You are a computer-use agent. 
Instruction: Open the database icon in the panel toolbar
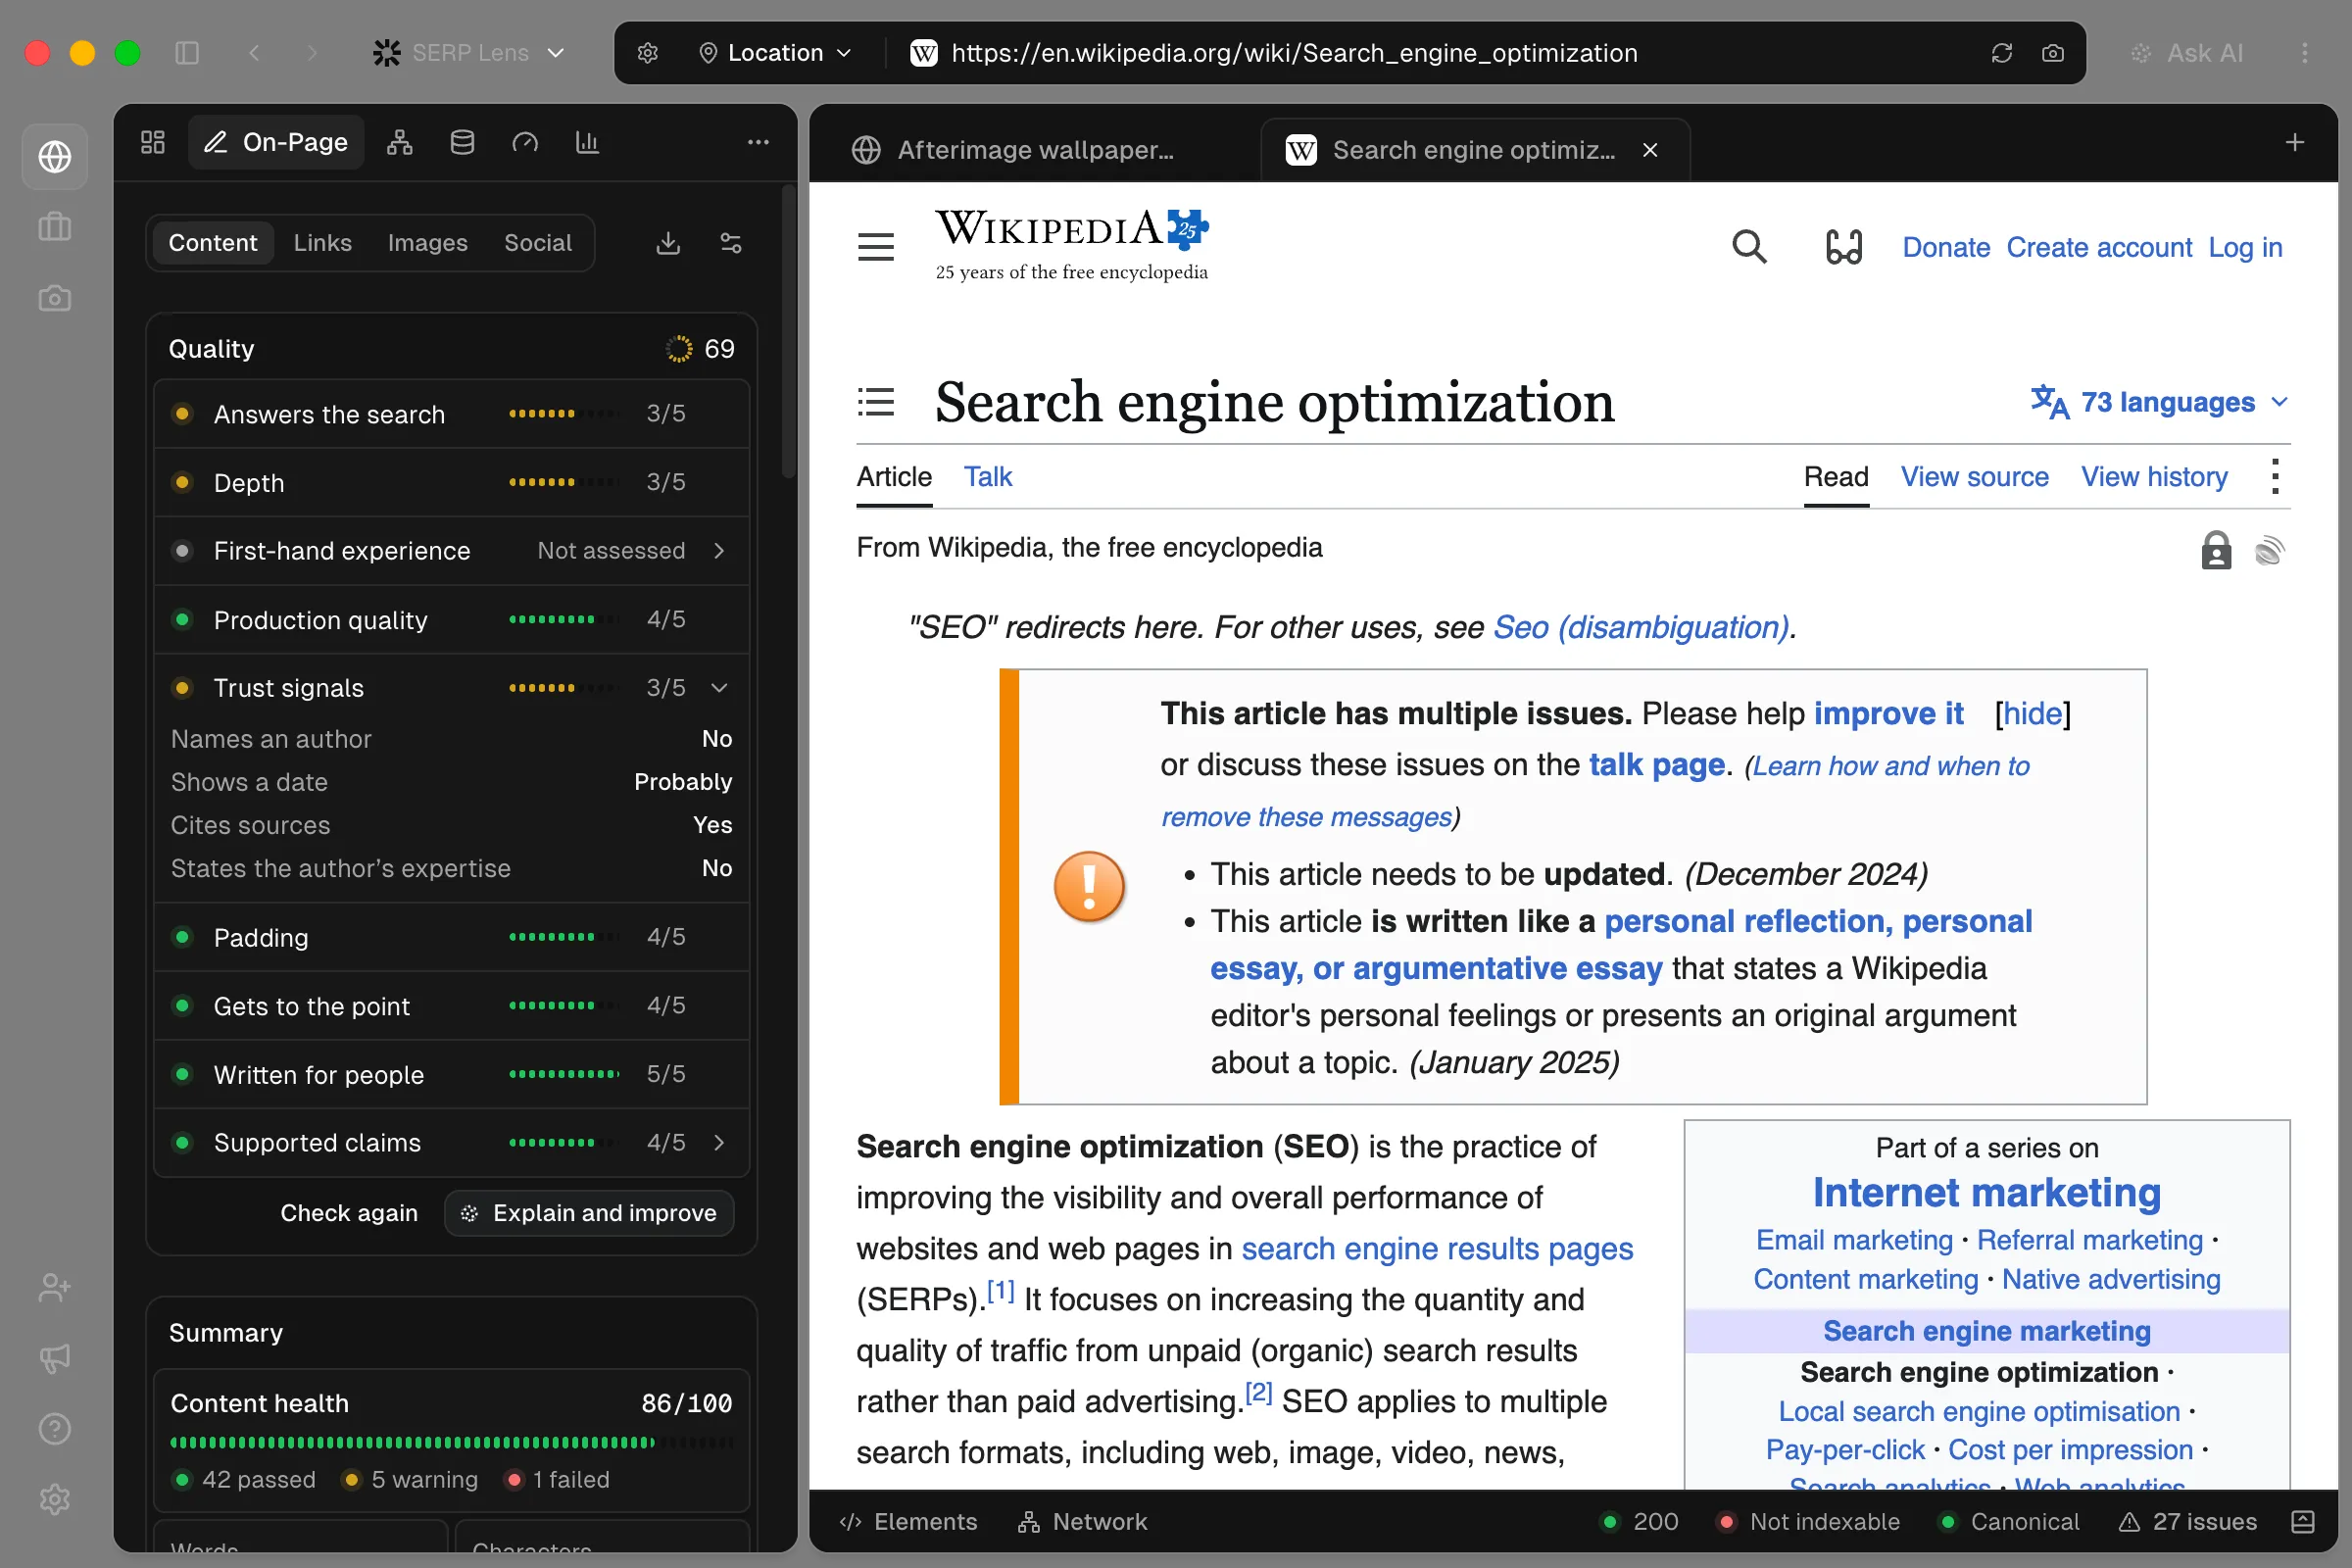coord(462,142)
